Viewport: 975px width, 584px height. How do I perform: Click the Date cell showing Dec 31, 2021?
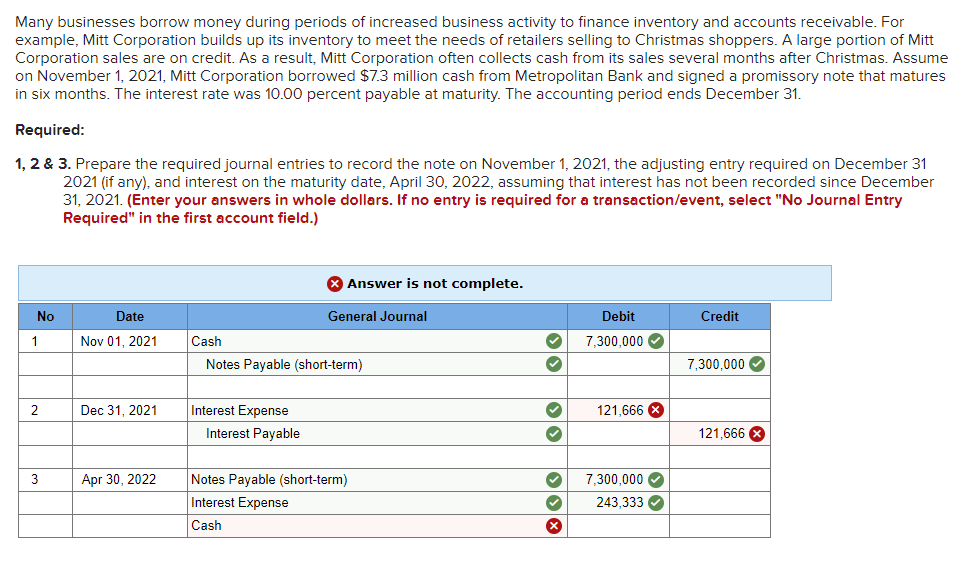(x=130, y=409)
